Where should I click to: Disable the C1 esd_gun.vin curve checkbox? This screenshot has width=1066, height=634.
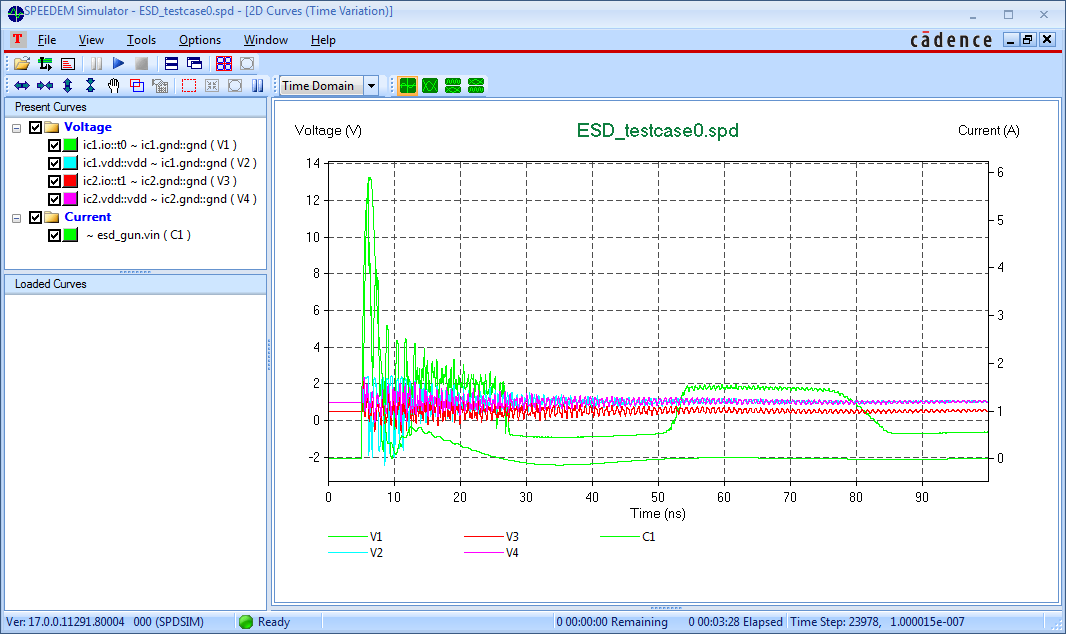coord(55,235)
